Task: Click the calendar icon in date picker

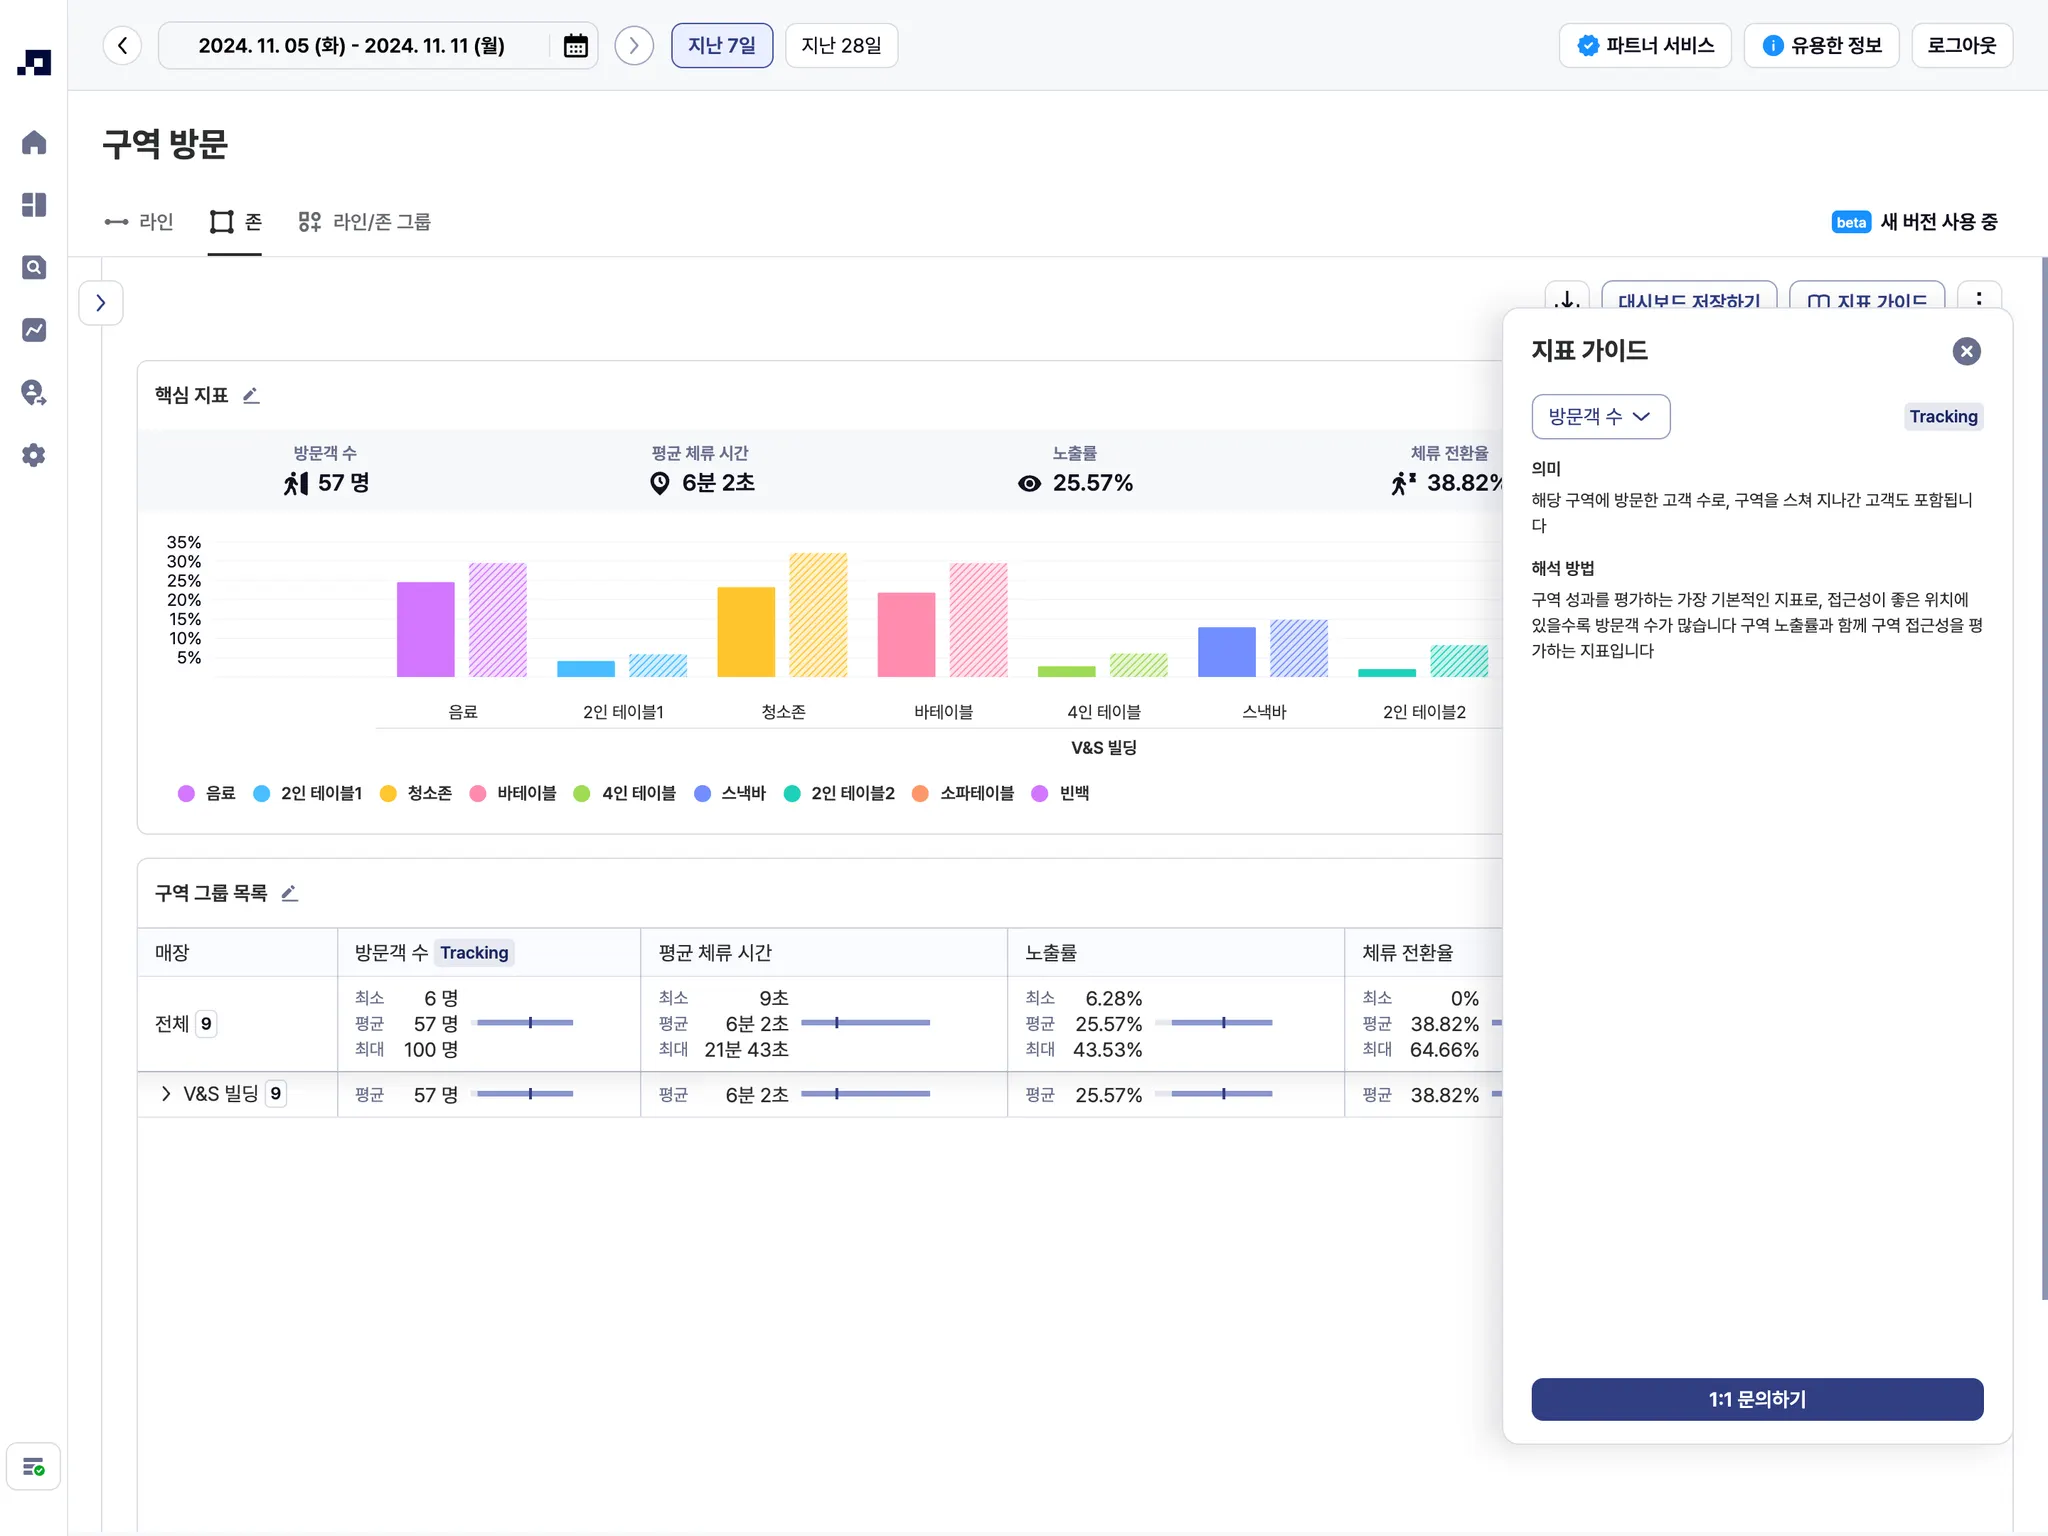Action: [x=575, y=46]
